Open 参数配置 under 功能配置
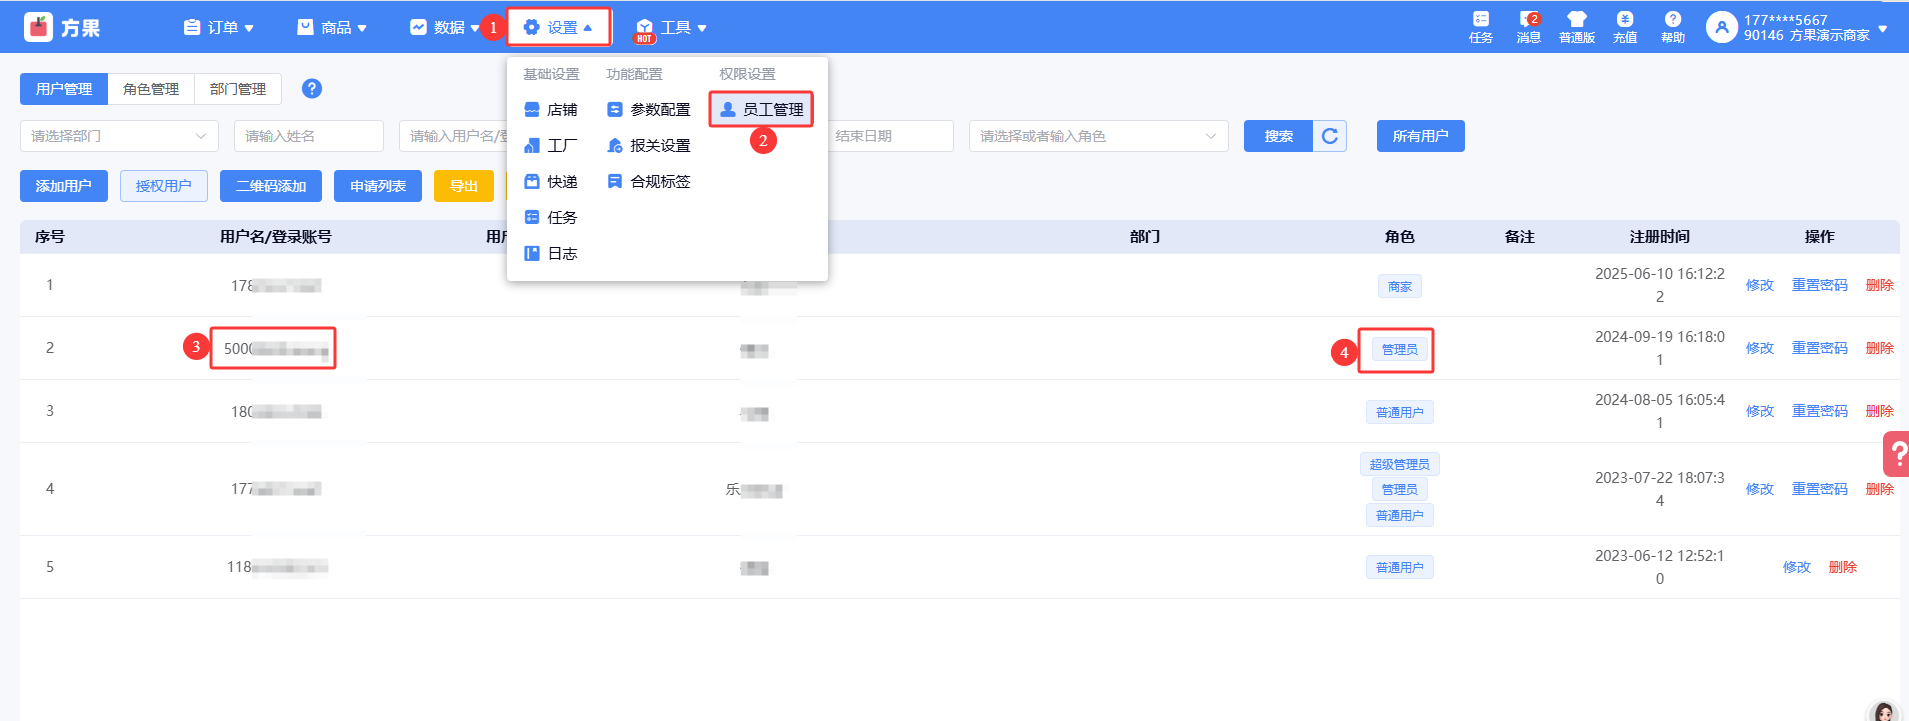This screenshot has width=1909, height=721. click(x=649, y=110)
